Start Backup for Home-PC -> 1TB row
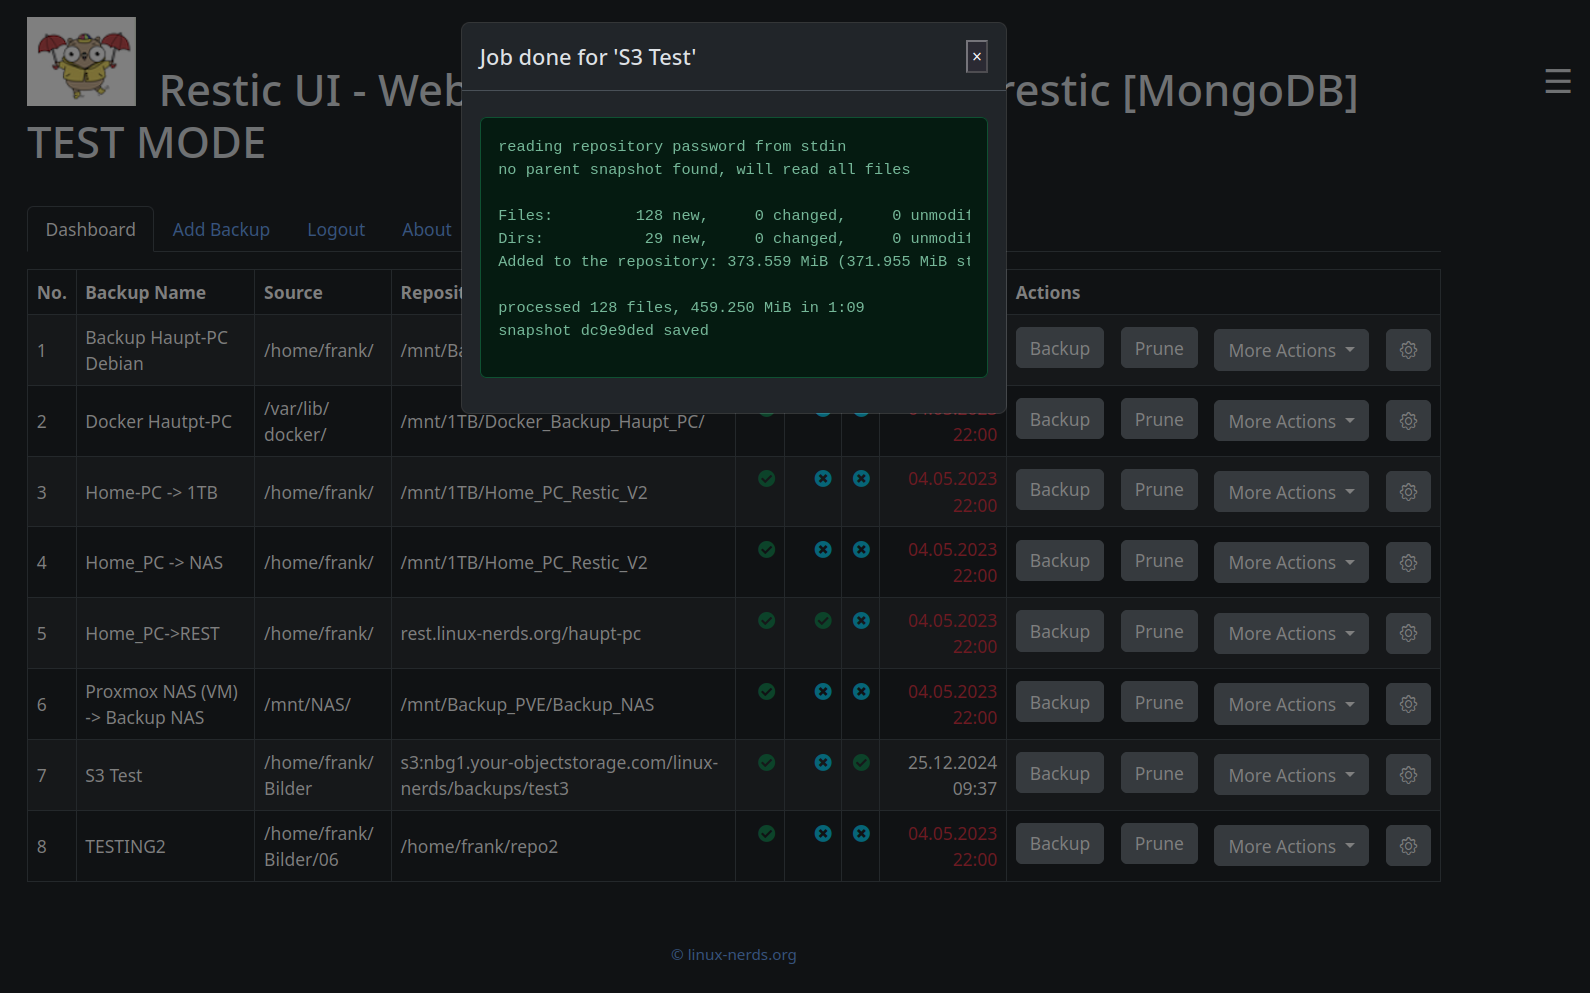The image size is (1590, 993). click(x=1060, y=490)
